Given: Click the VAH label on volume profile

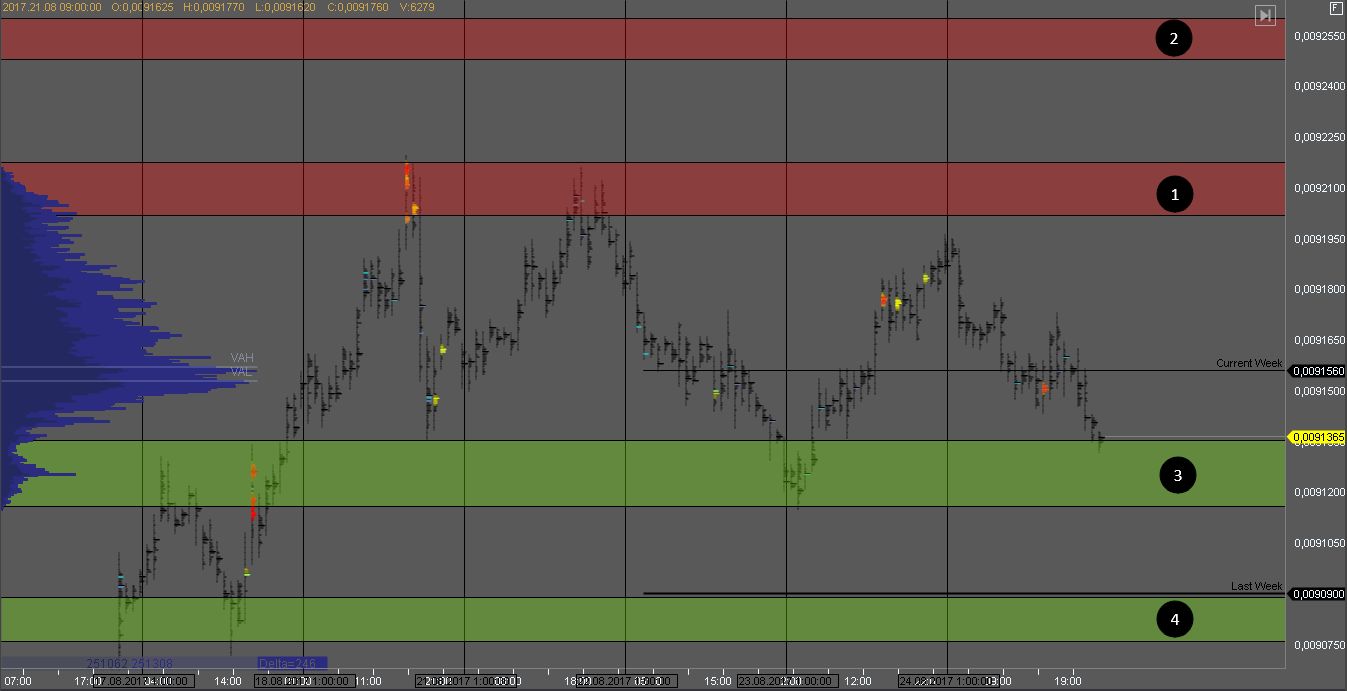Looking at the screenshot, I should [x=242, y=357].
